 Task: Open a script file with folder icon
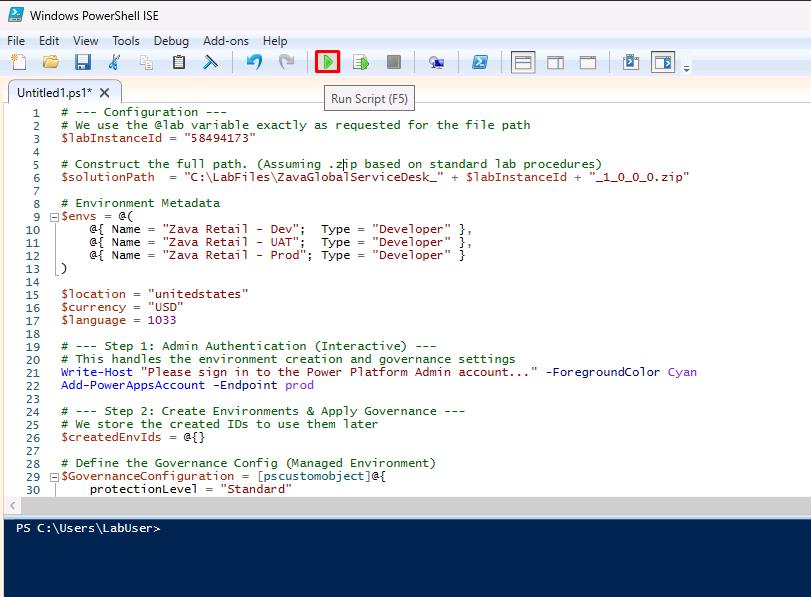(51, 63)
